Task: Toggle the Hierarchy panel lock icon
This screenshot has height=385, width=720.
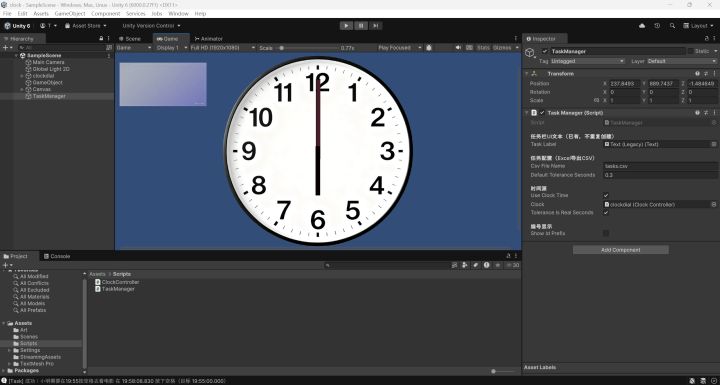Action: coord(101,39)
